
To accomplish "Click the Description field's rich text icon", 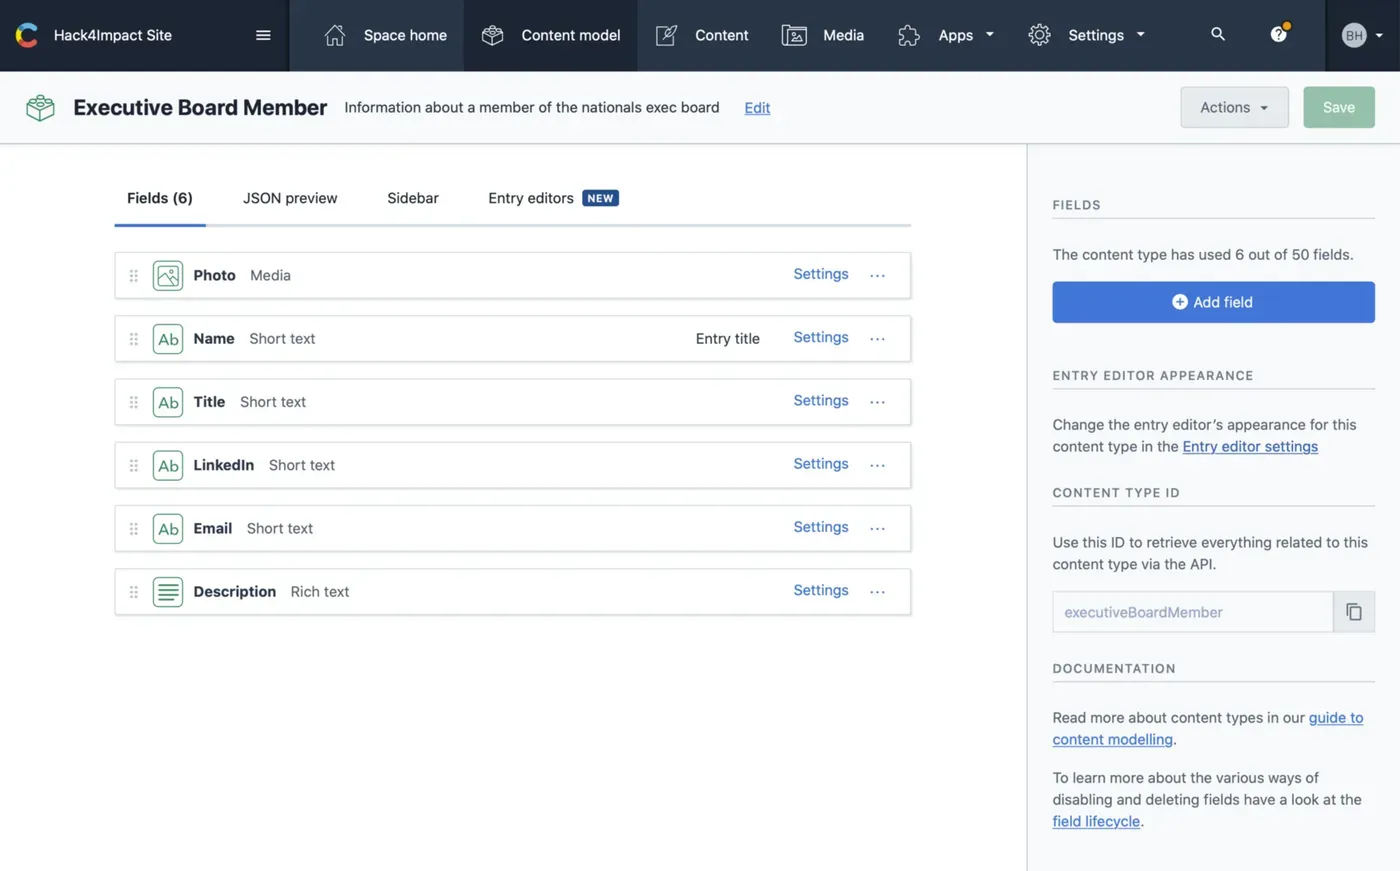I will click(x=168, y=591).
